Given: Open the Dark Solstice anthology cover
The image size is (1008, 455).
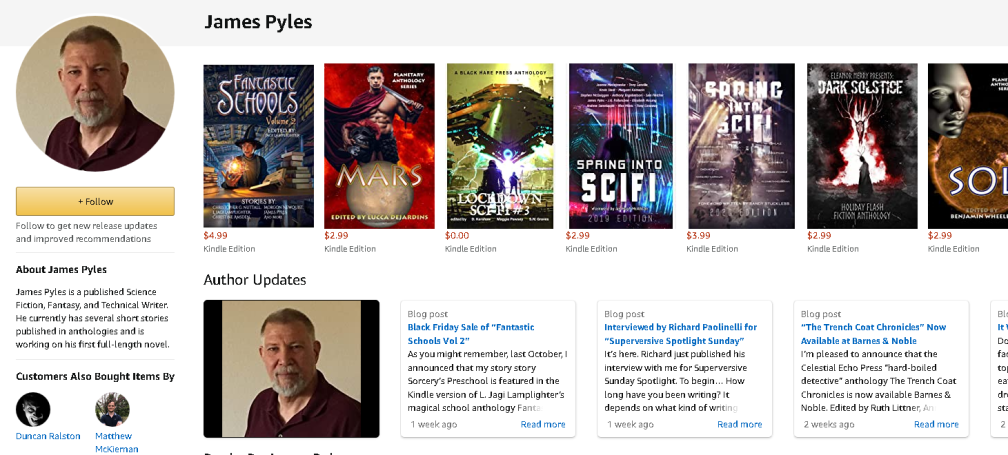Looking at the screenshot, I should coord(862,146).
